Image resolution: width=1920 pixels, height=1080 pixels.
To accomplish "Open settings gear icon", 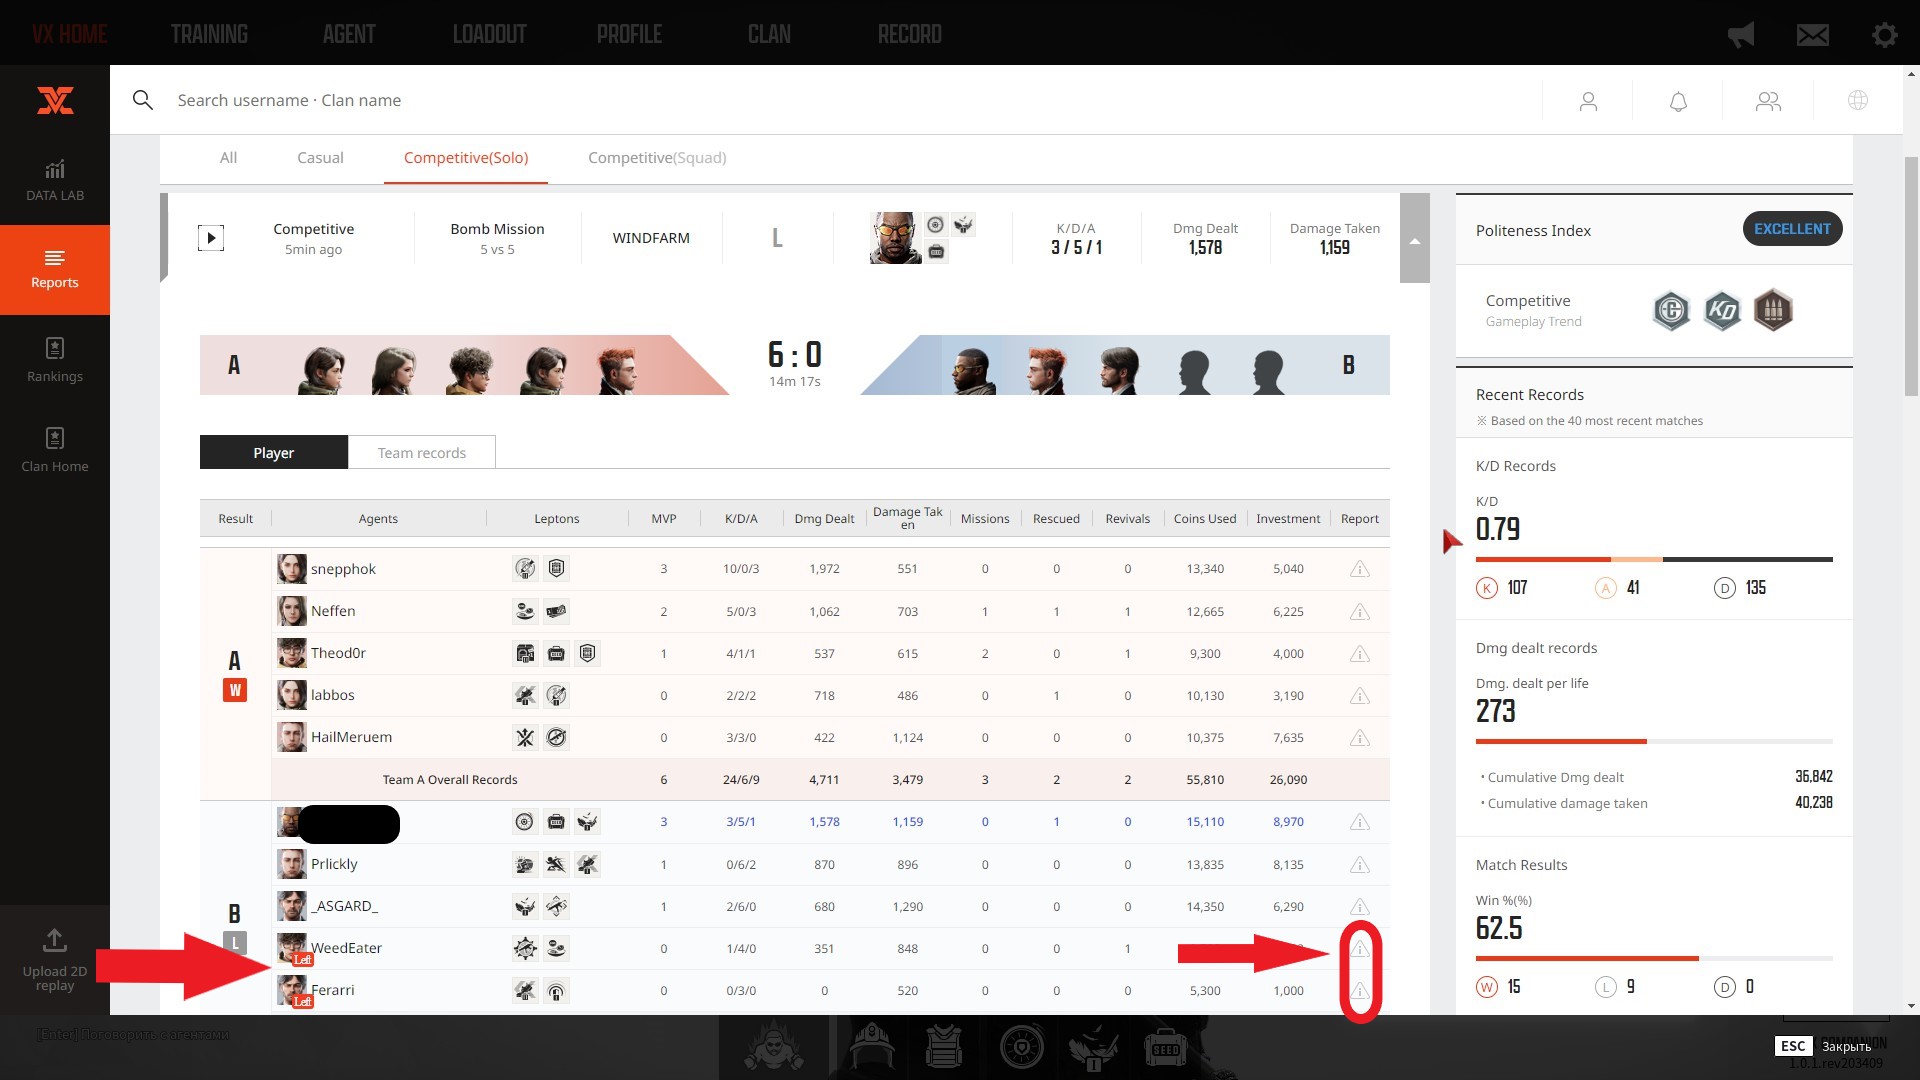I will click(x=1884, y=35).
